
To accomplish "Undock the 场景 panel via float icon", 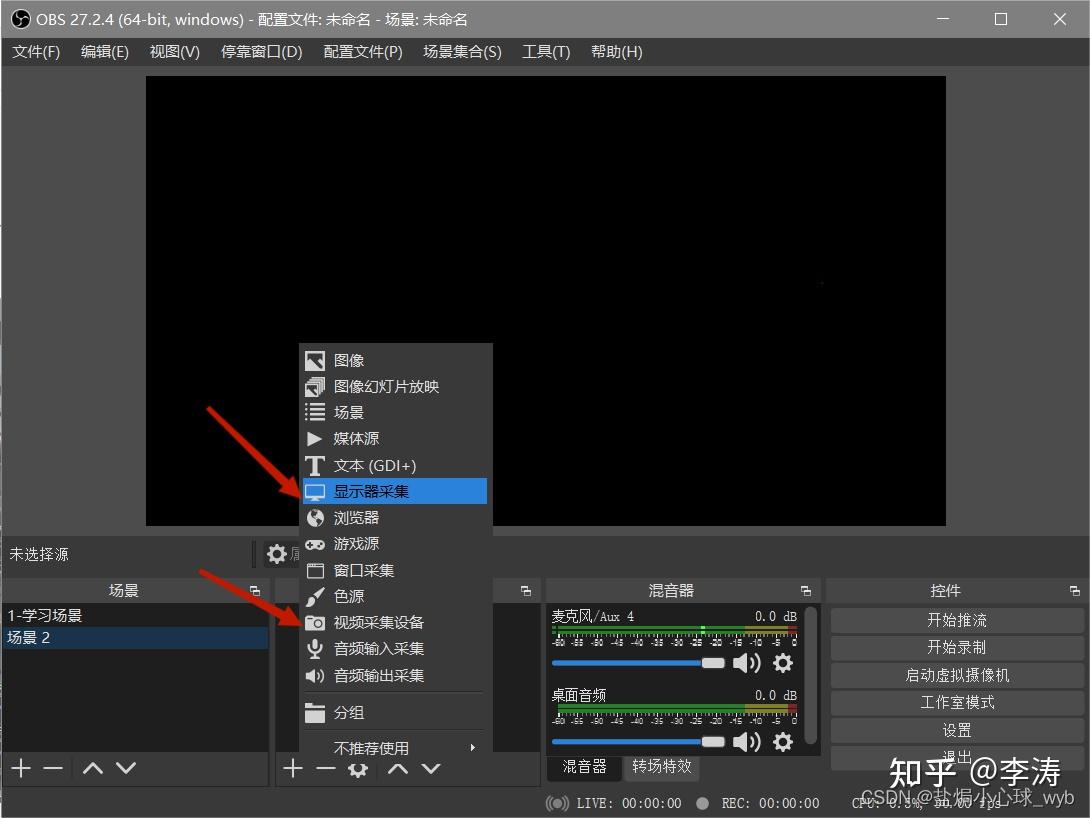I will 255,591.
